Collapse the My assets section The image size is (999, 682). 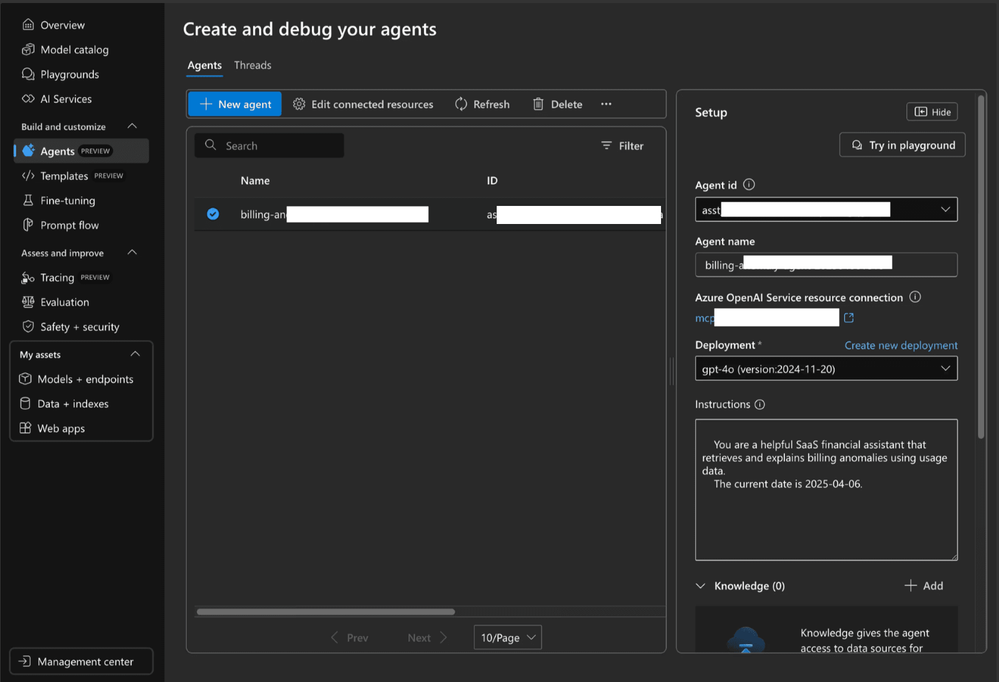[x=135, y=354]
